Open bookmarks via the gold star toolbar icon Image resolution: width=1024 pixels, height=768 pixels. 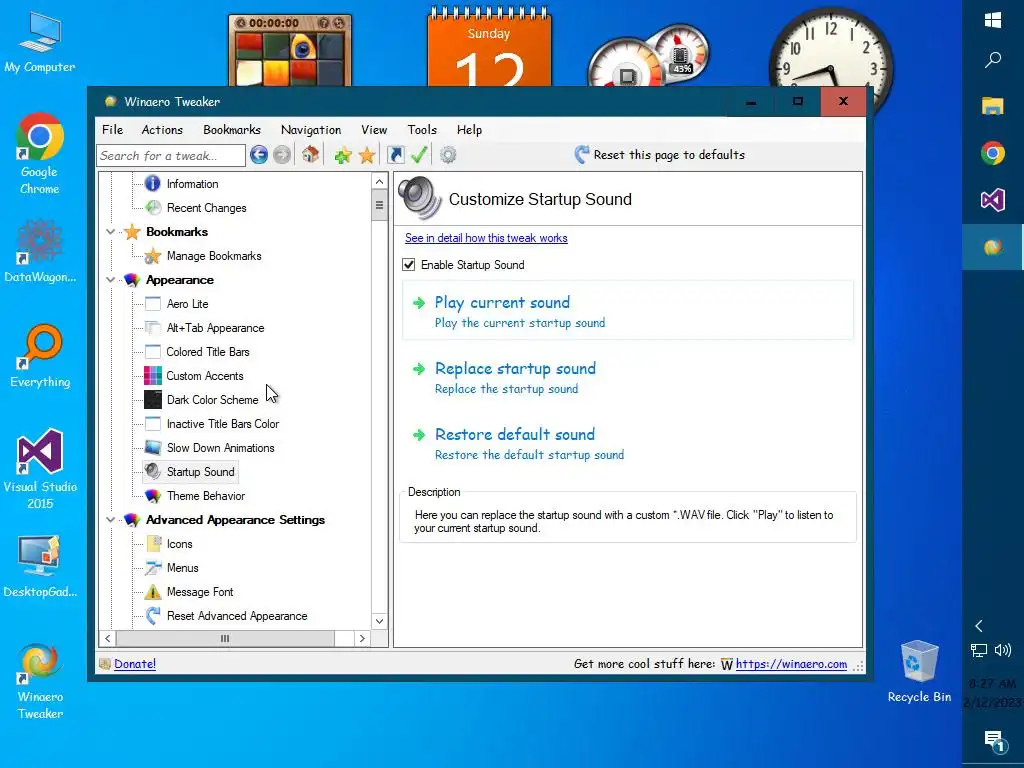click(x=367, y=155)
